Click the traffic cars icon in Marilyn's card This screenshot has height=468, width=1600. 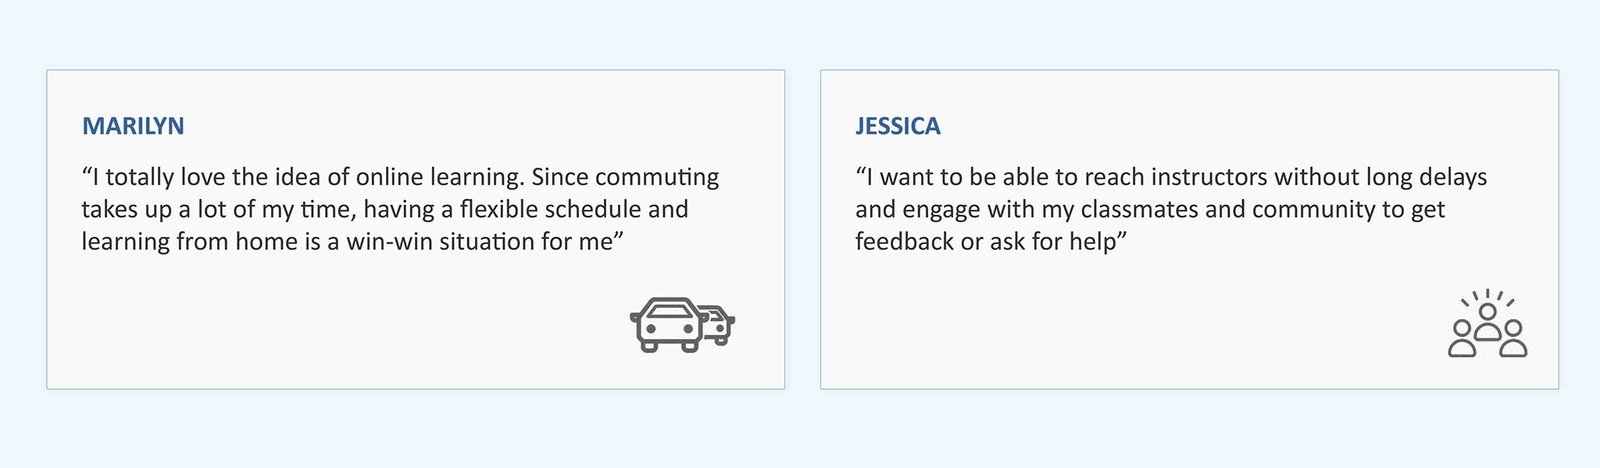[682, 324]
